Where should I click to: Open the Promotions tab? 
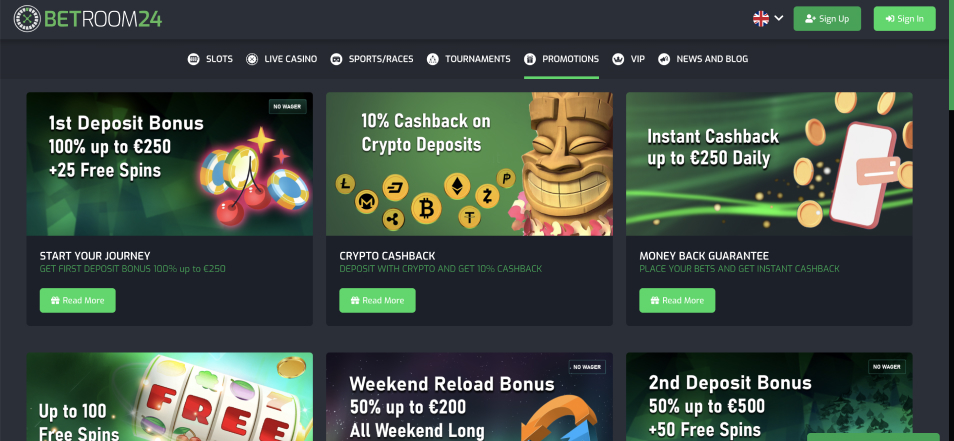(x=562, y=59)
